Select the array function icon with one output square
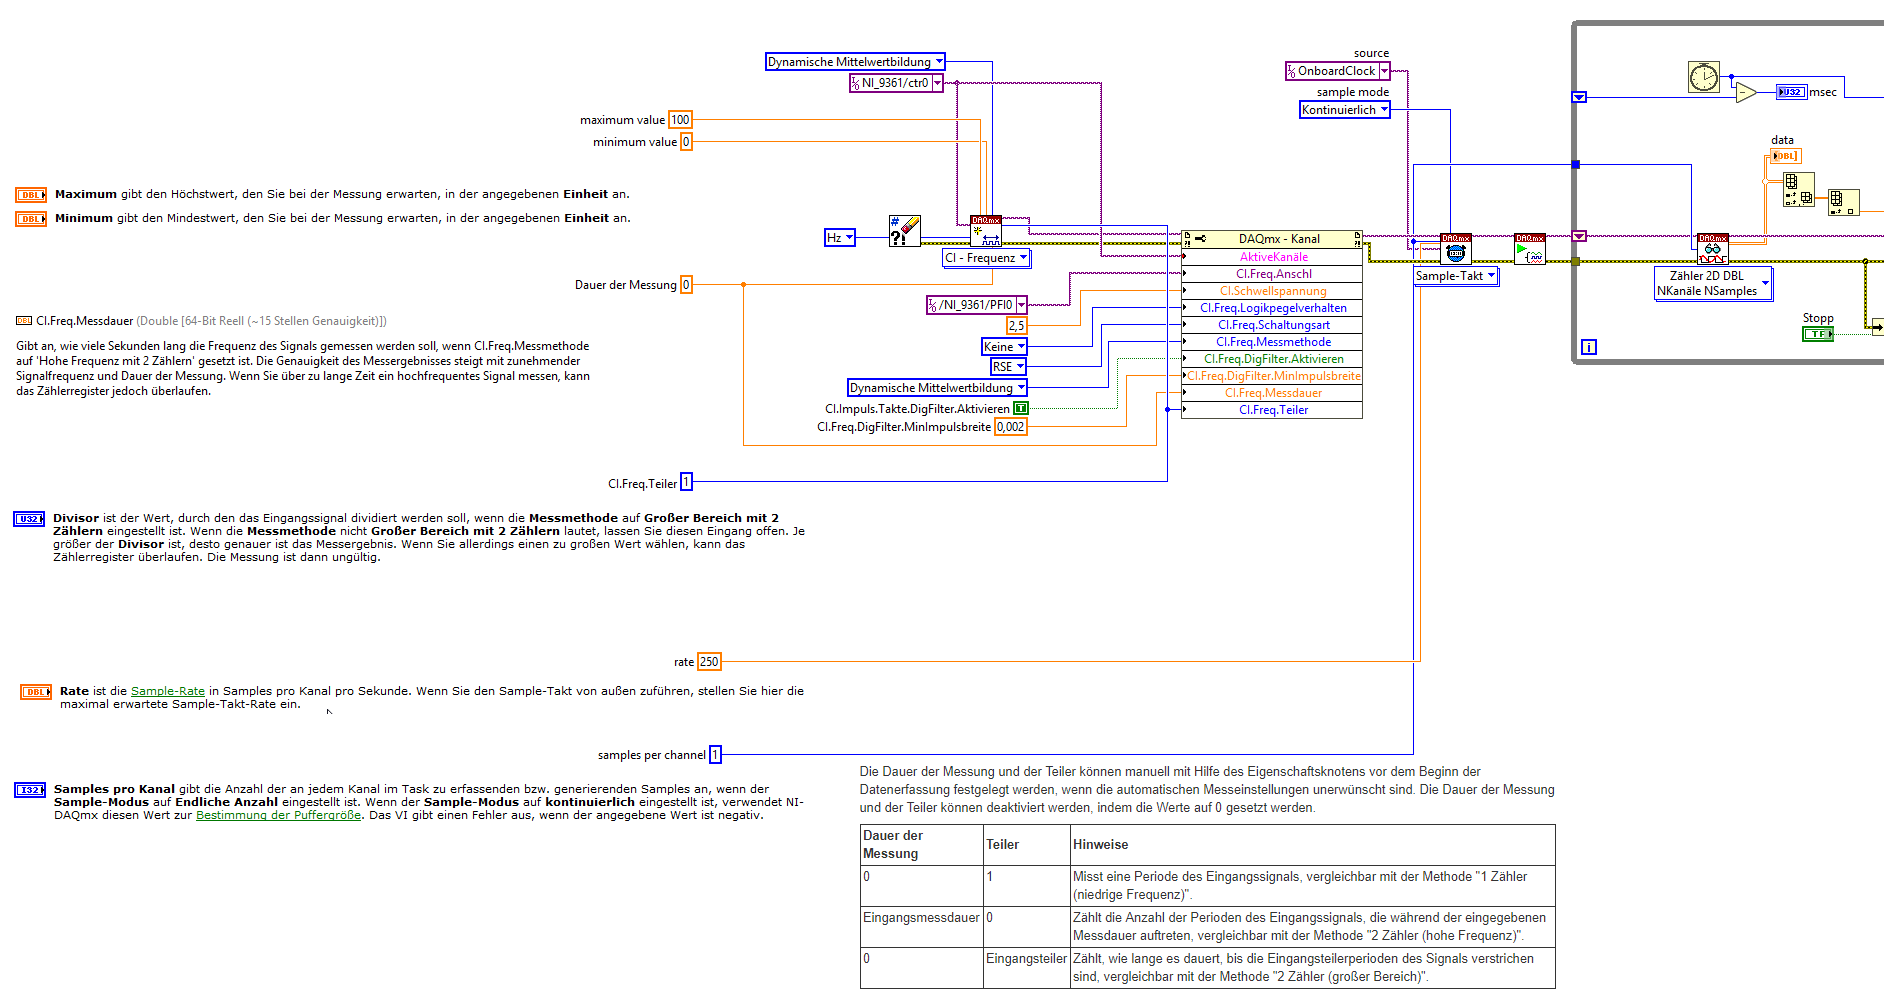This screenshot has height=996, width=1884. pyautogui.click(x=1843, y=202)
